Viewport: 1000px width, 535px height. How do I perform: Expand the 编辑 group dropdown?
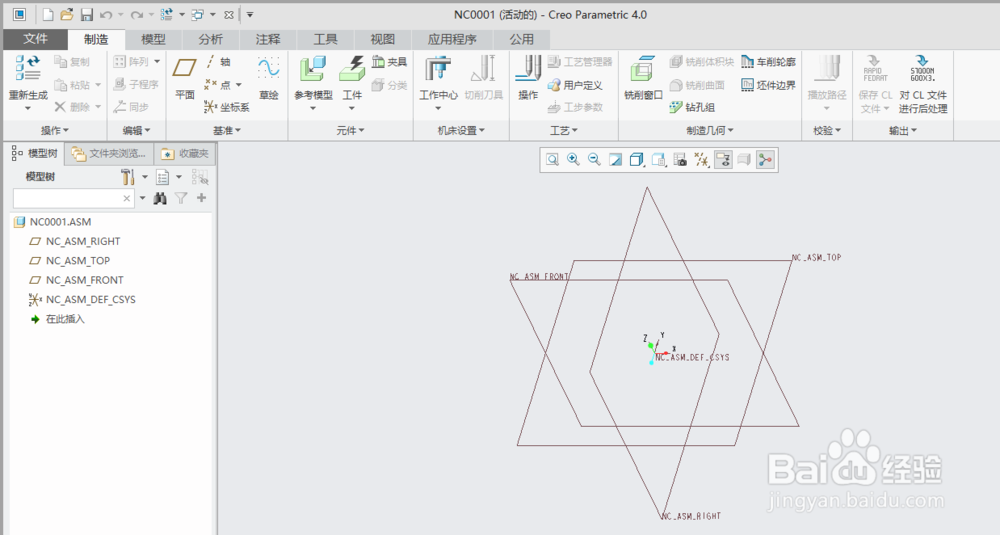click(x=136, y=130)
